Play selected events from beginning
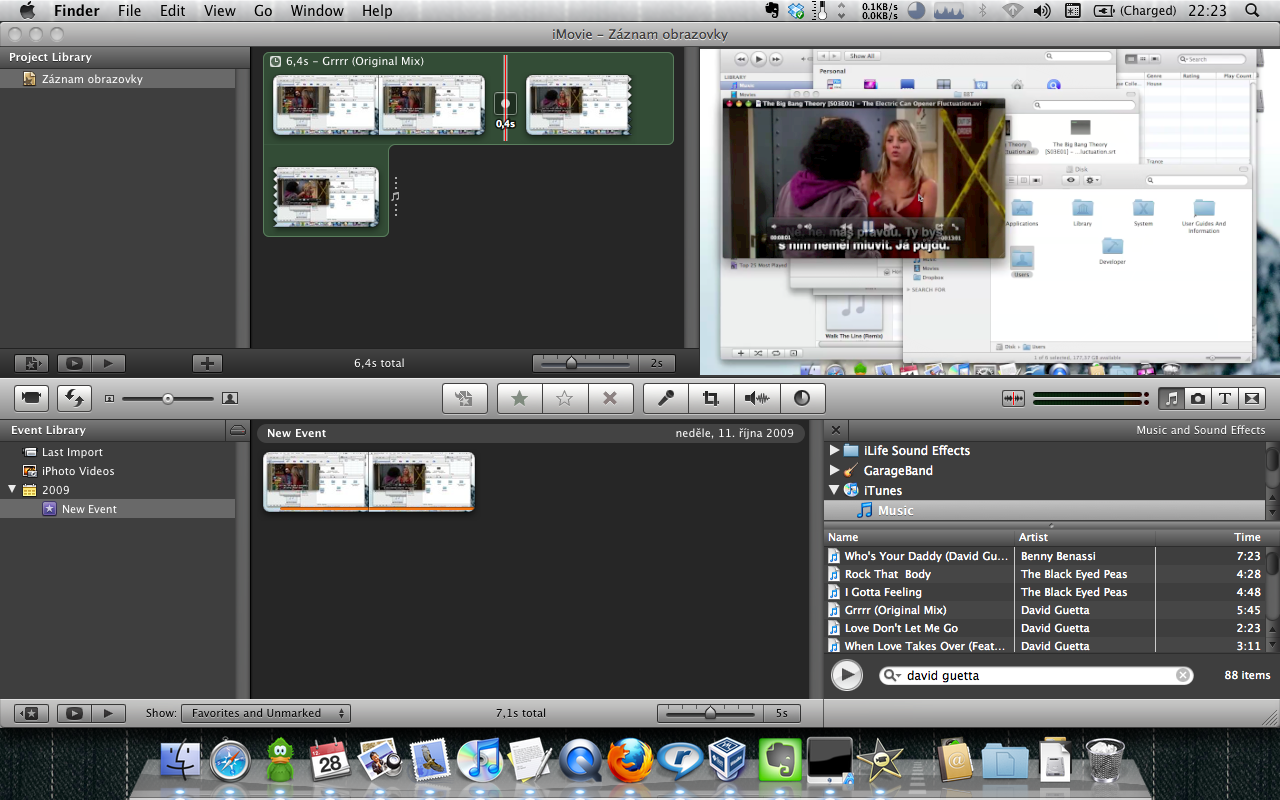This screenshot has height=800, width=1280. coord(109,713)
